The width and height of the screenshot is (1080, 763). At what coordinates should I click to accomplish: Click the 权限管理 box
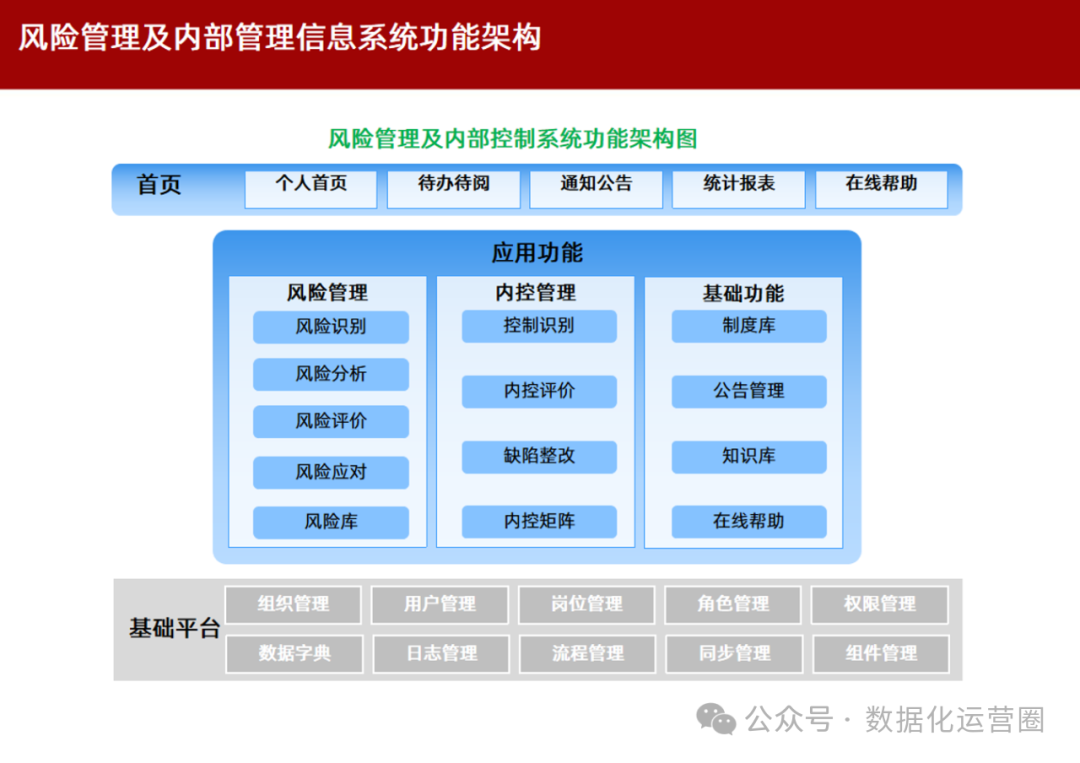tap(880, 605)
